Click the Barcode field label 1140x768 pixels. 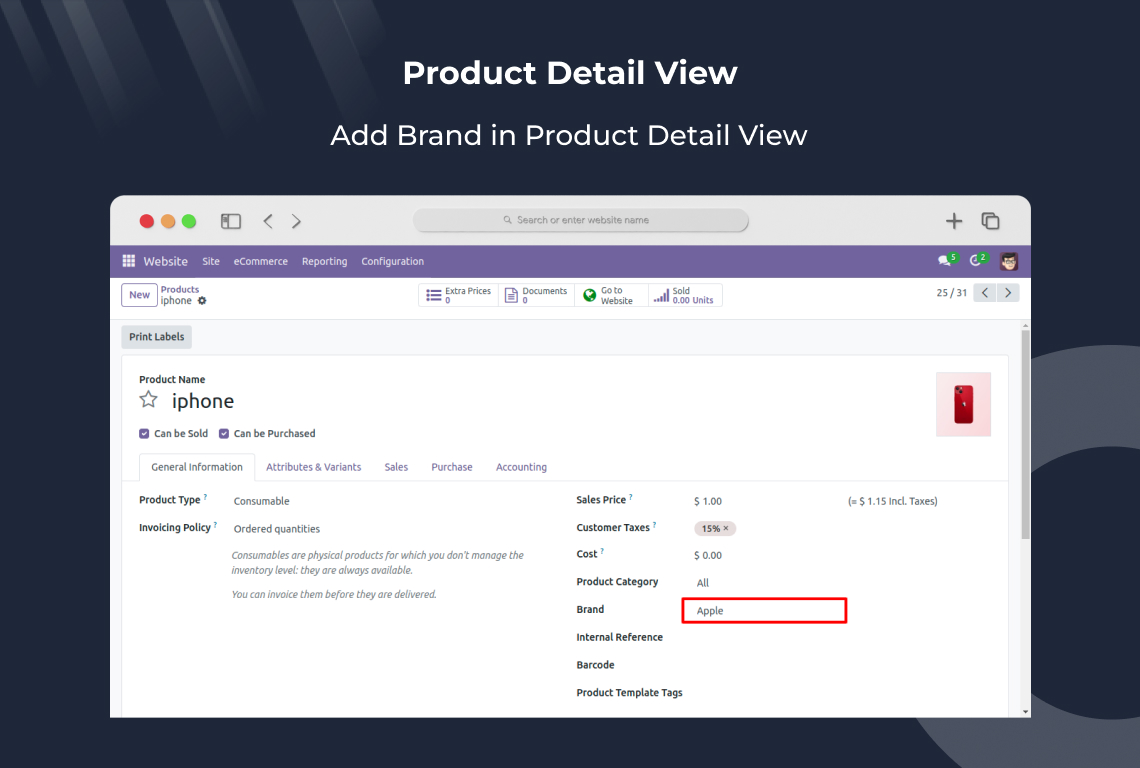tap(595, 665)
